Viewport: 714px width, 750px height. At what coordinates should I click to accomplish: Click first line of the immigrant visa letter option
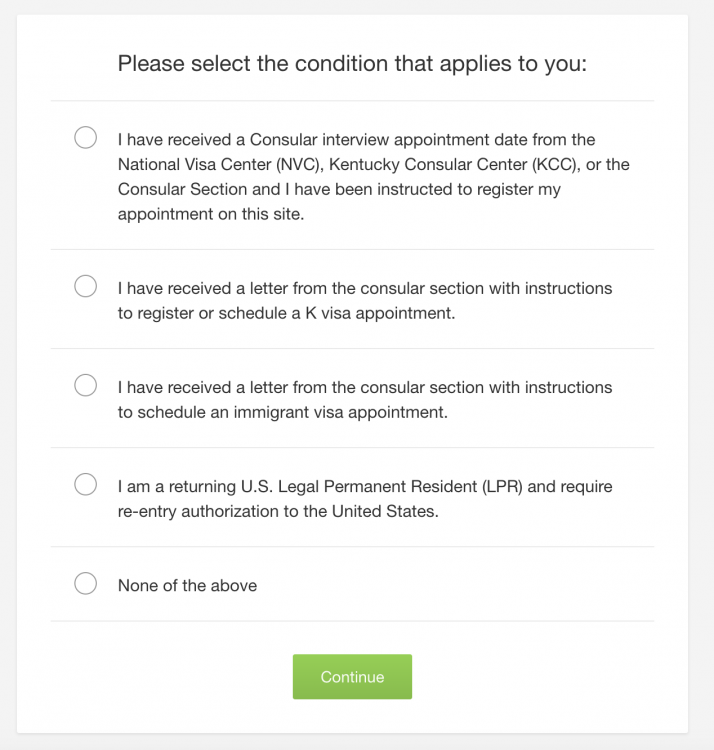pos(364,387)
